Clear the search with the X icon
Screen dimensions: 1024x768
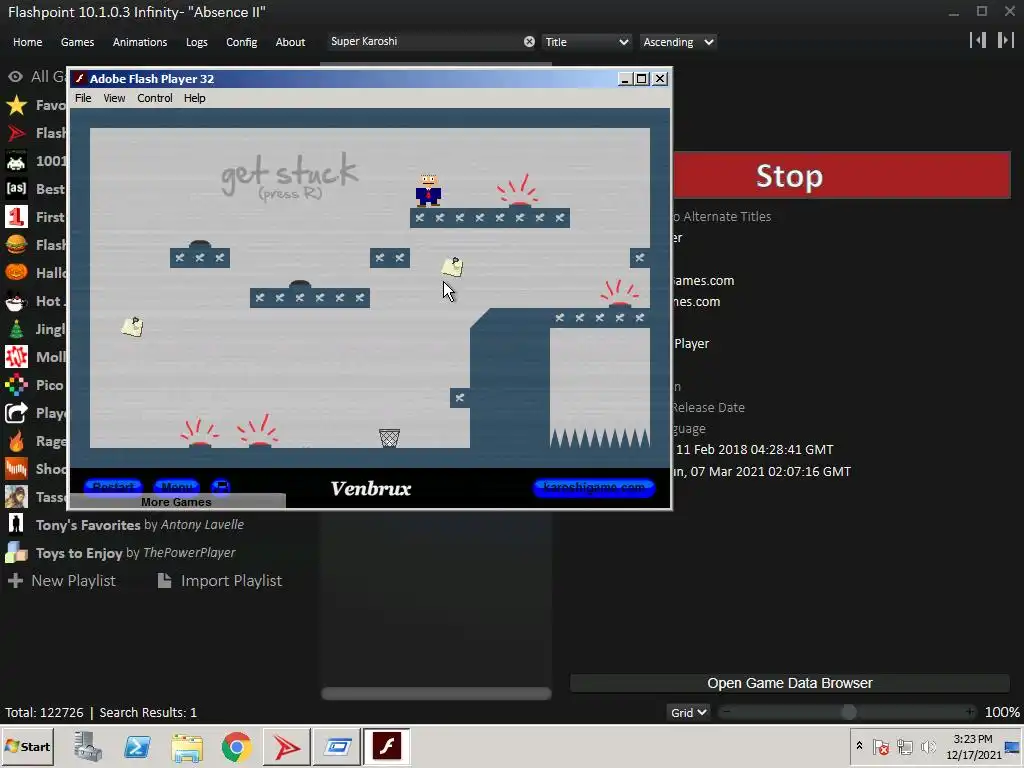[529, 42]
